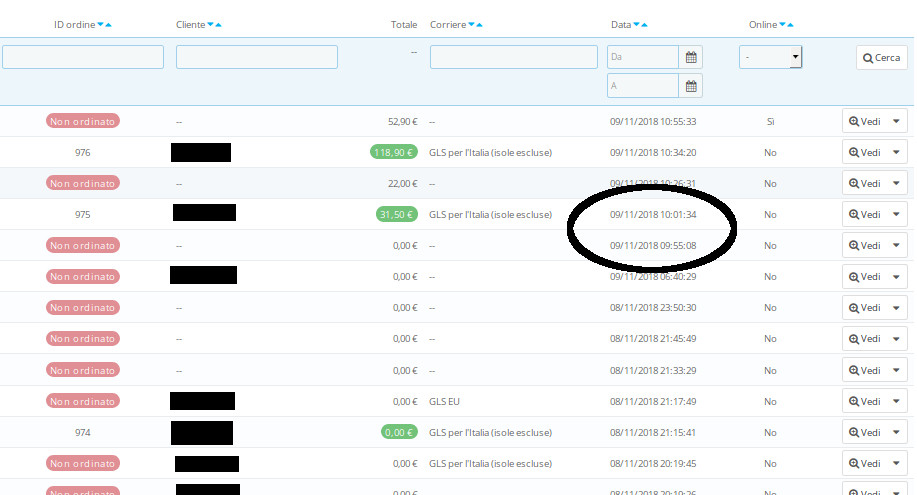View cart dated 08/11/2018 21:33:29

(x=864, y=370)
